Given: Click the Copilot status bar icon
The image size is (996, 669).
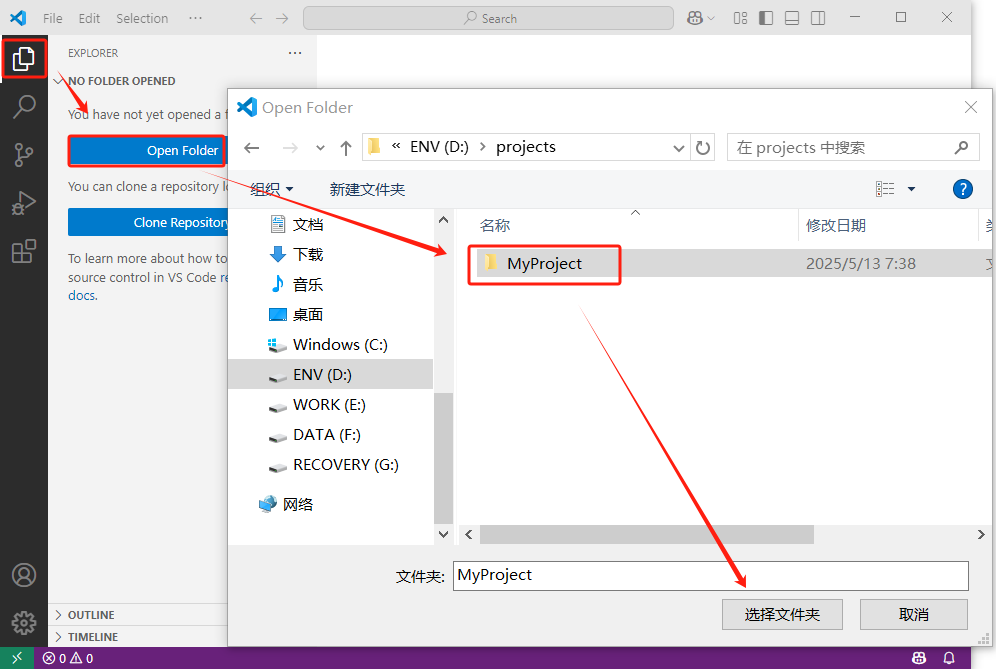Looking at the screenshot, I should point(919,658).
